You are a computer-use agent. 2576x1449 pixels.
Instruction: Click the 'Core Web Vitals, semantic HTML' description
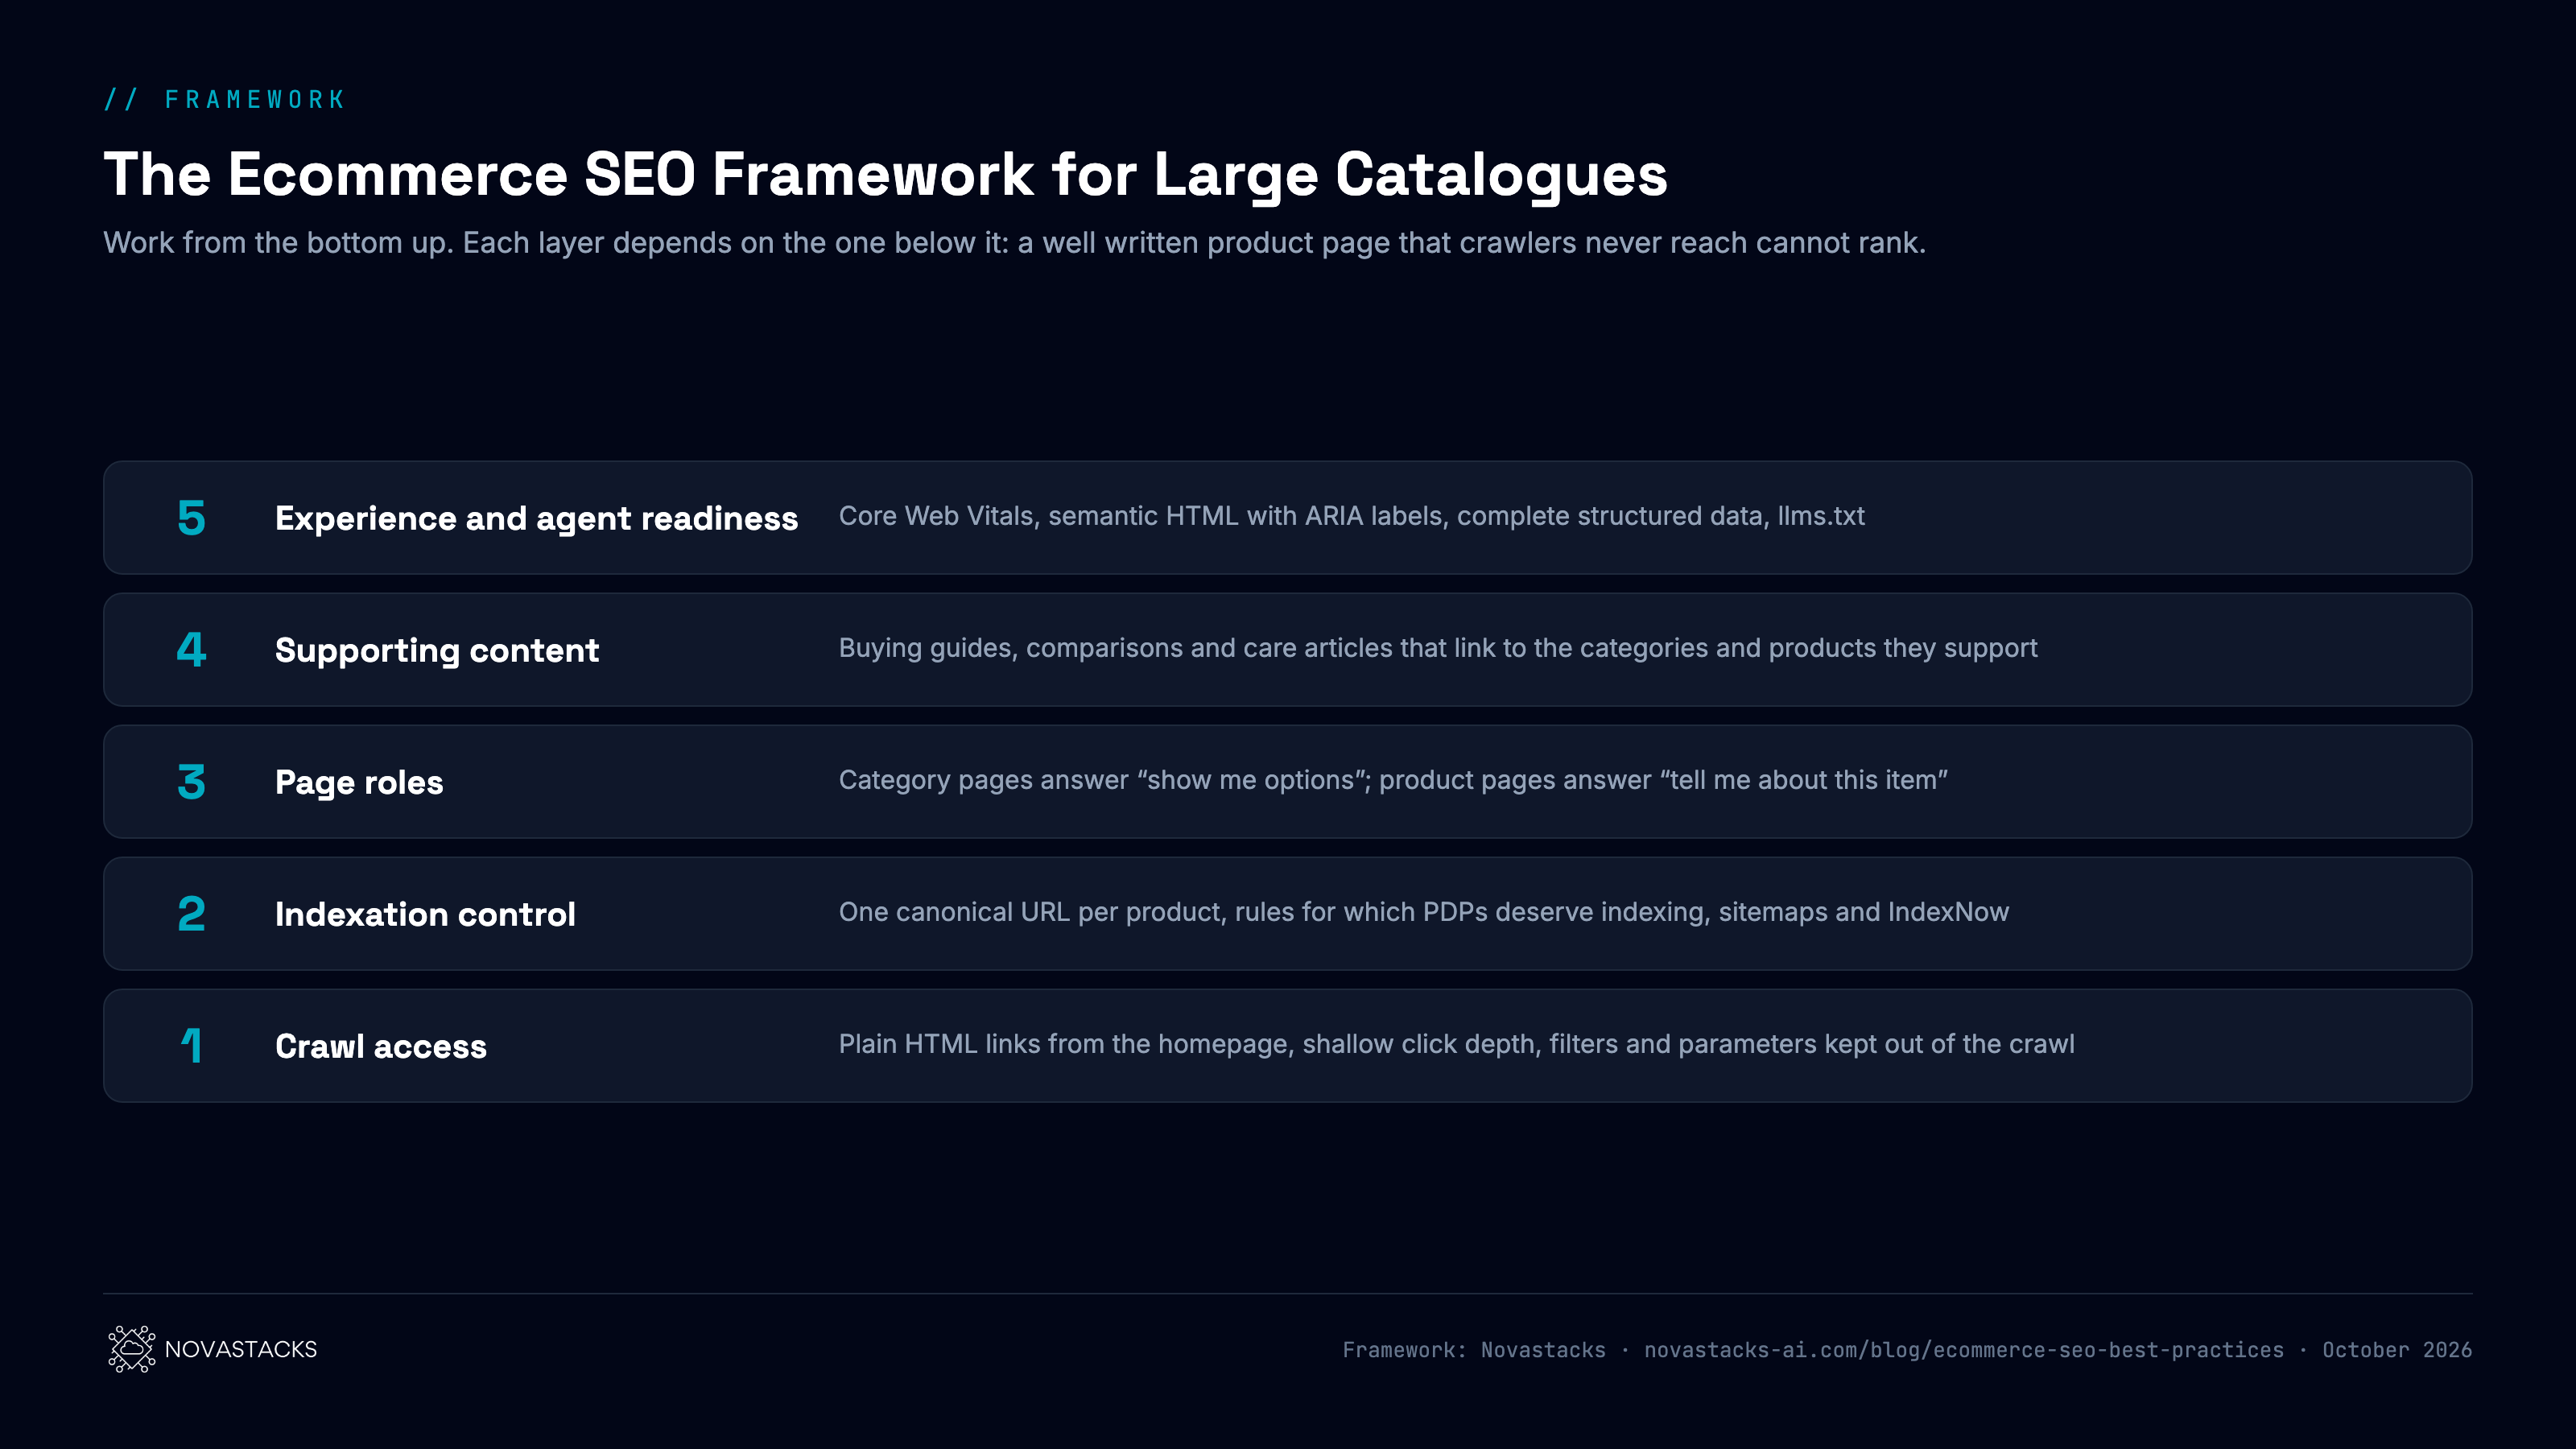click(x=1351, y=516)
